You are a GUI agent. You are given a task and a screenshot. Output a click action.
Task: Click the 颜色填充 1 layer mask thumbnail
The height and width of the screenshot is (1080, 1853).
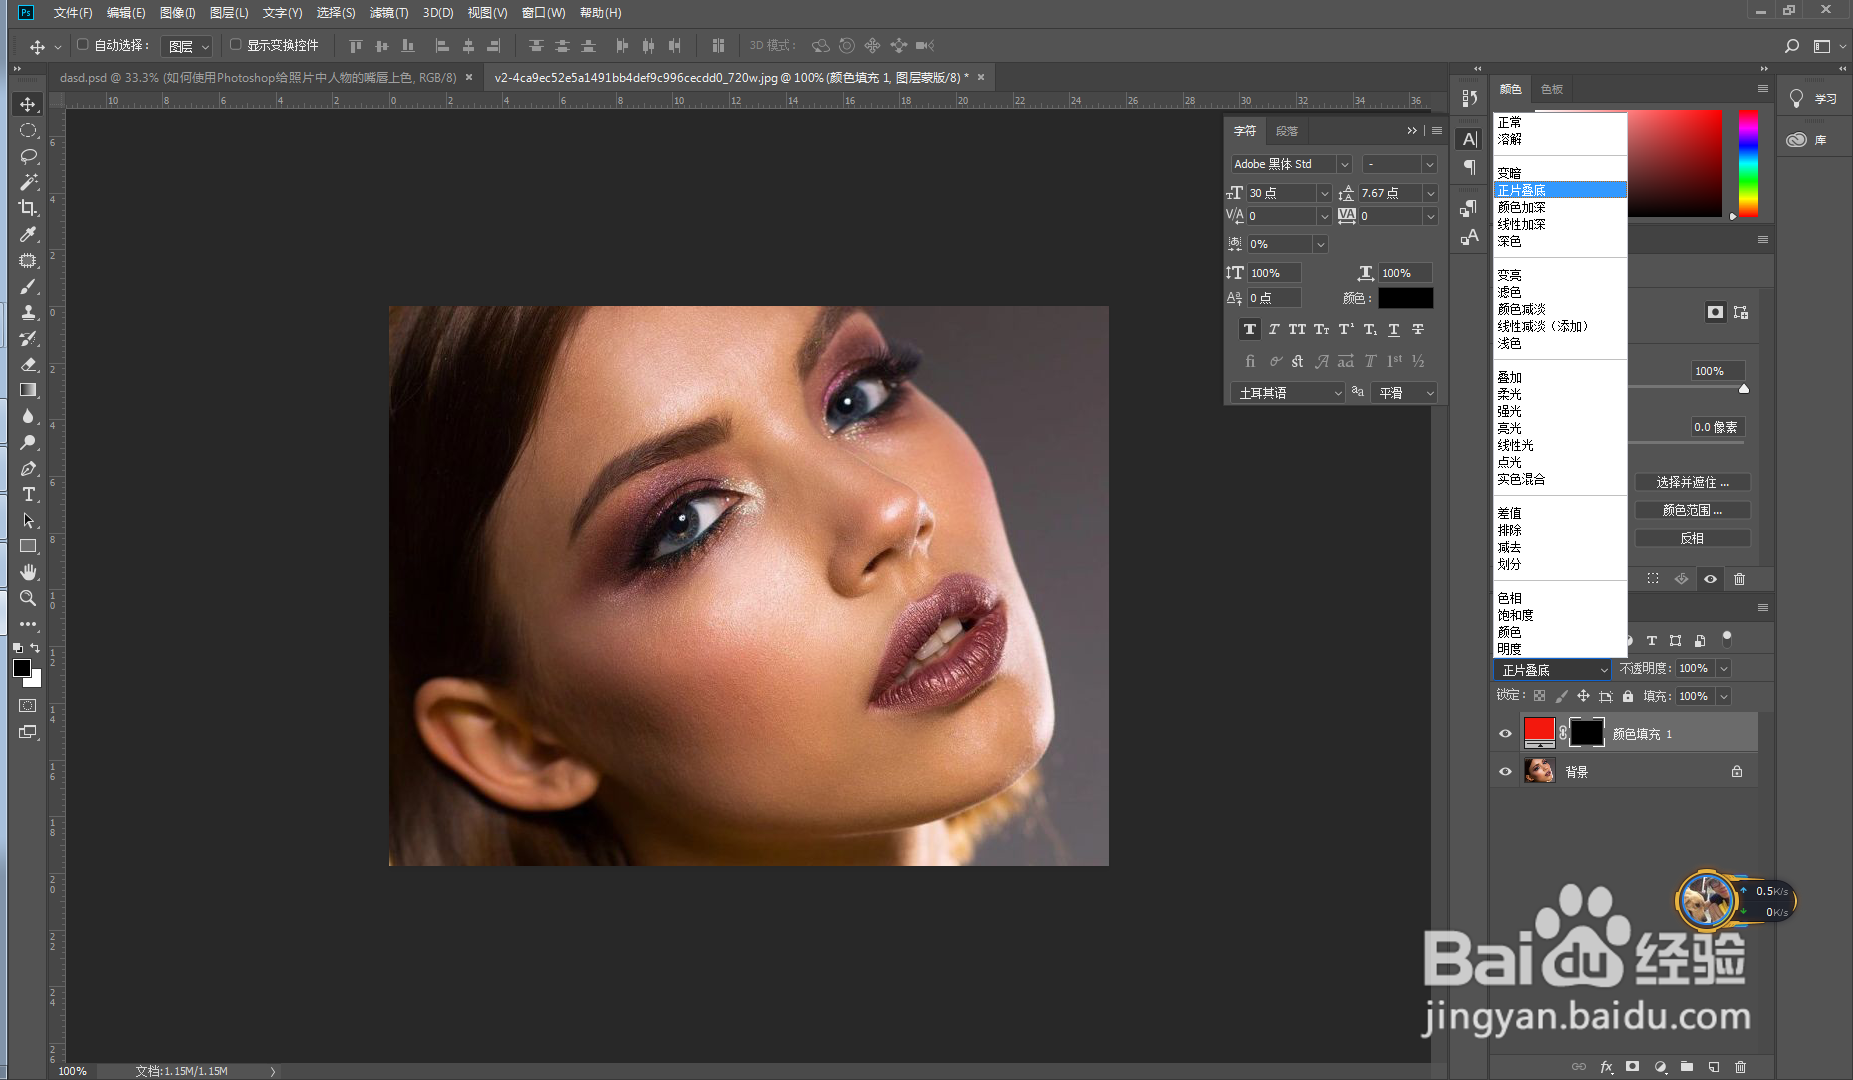point(1589,732)
